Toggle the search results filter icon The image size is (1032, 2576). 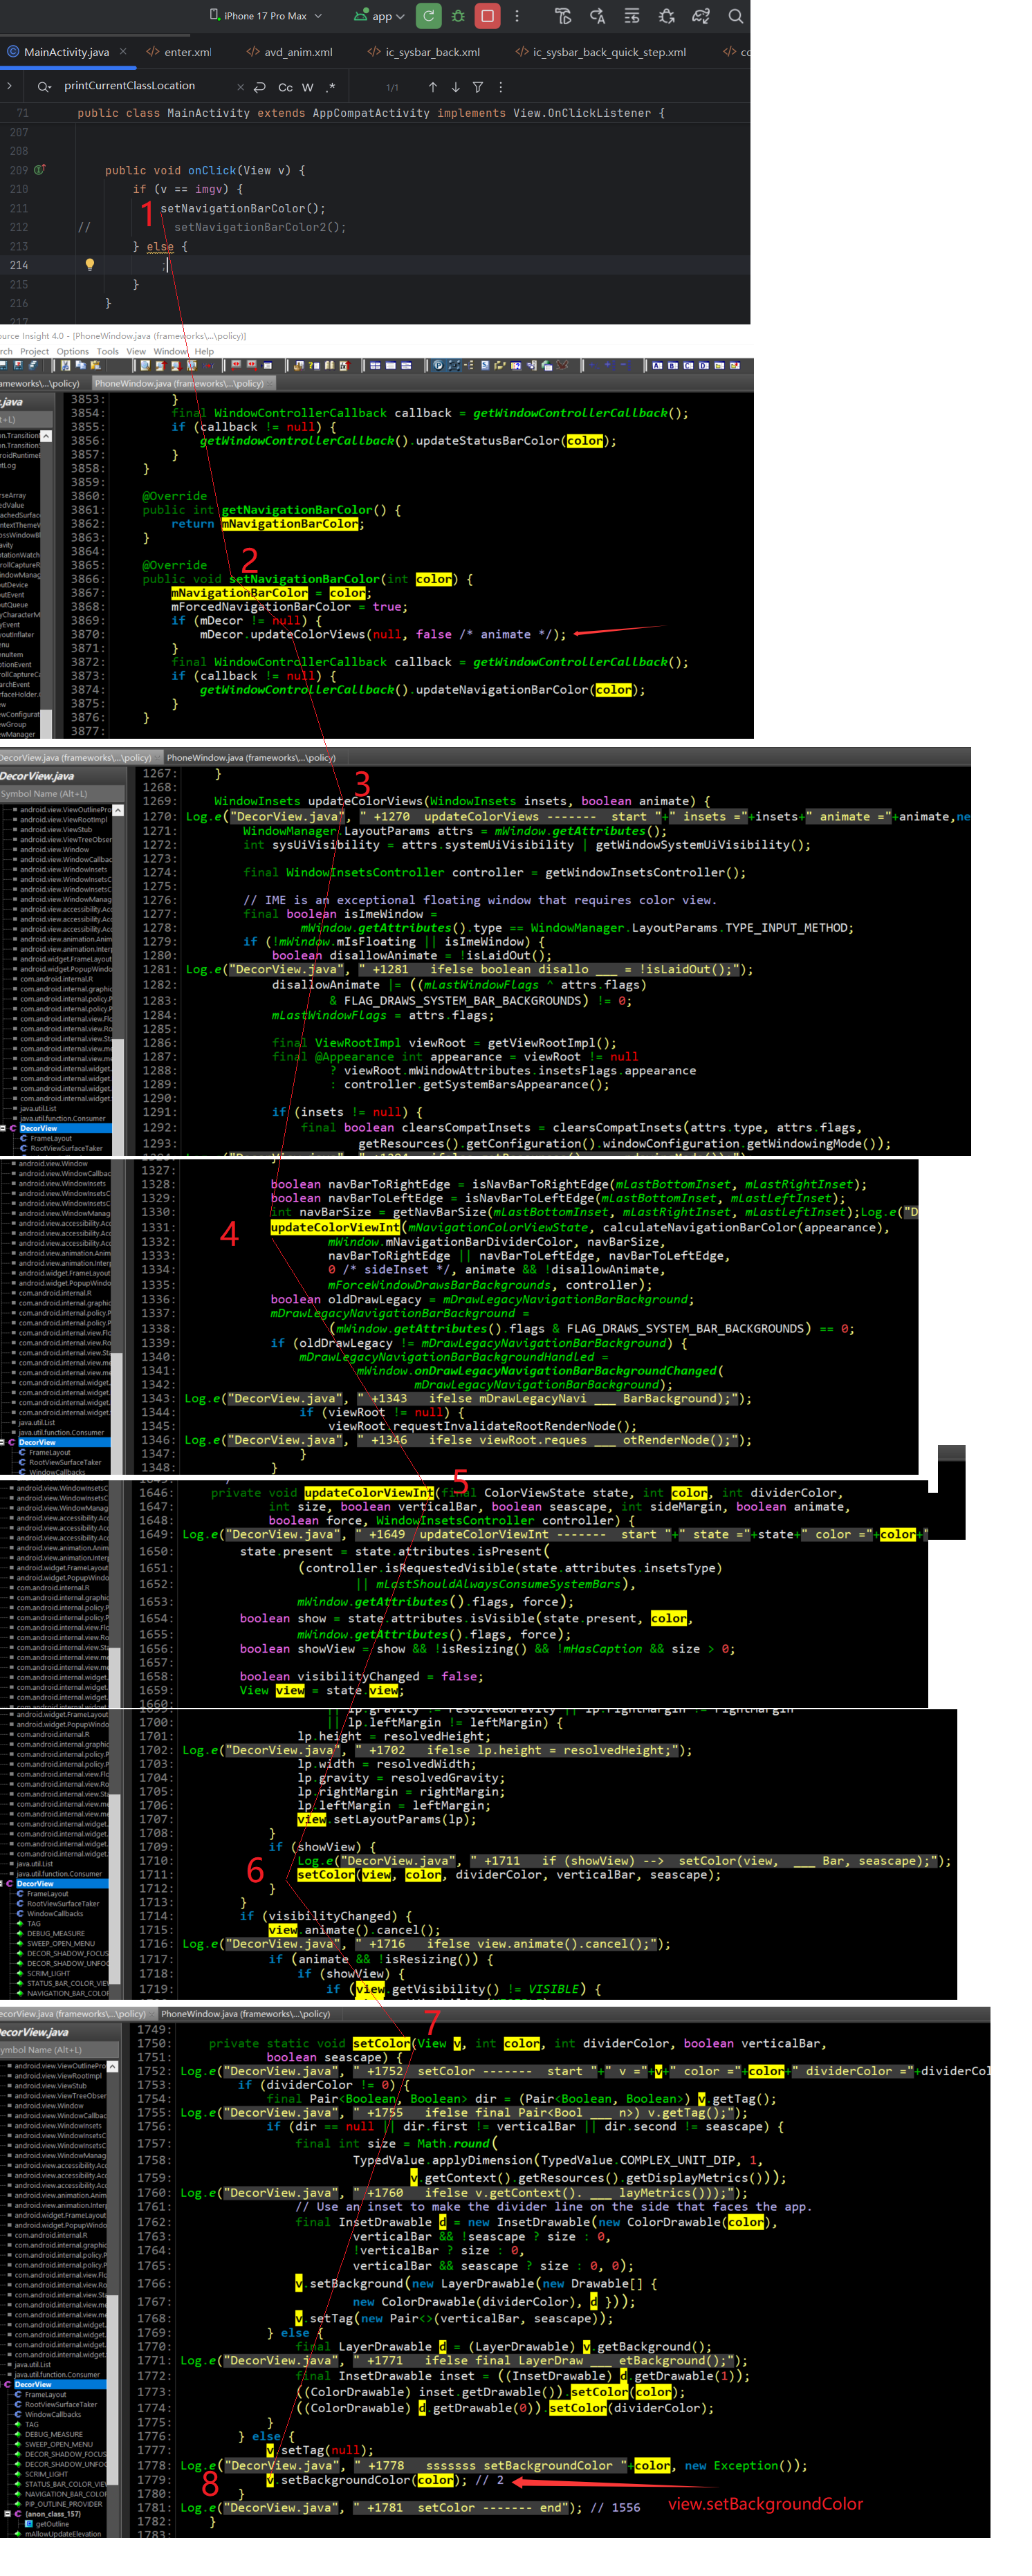tap(478, 87)
